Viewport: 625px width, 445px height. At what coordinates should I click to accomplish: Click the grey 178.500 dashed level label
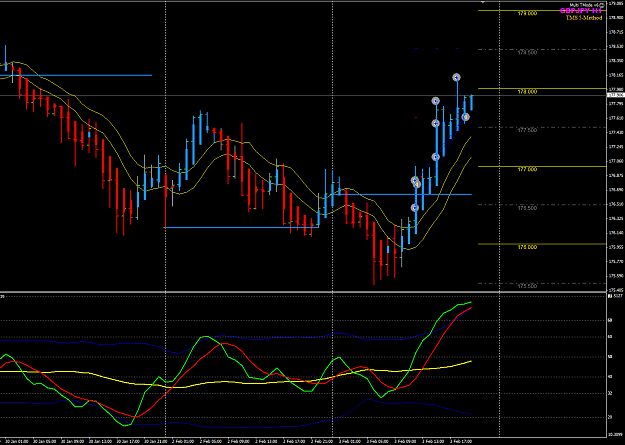point(527,52)
